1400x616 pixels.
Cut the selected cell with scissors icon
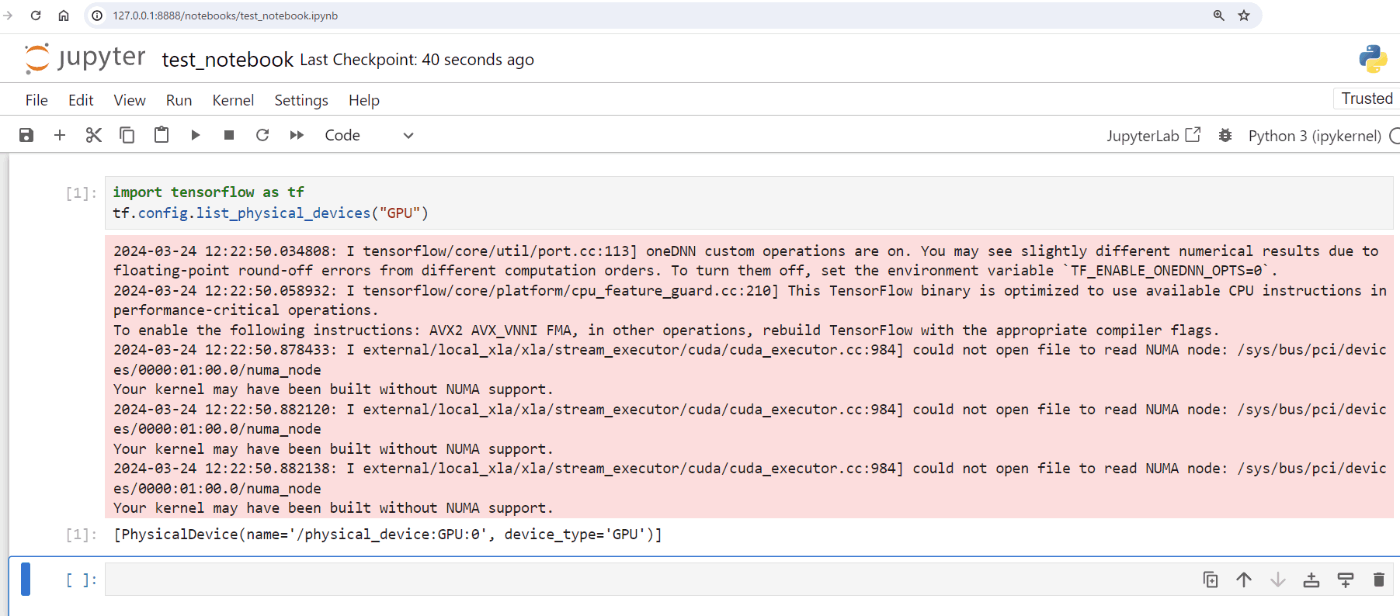click(94, 135)
